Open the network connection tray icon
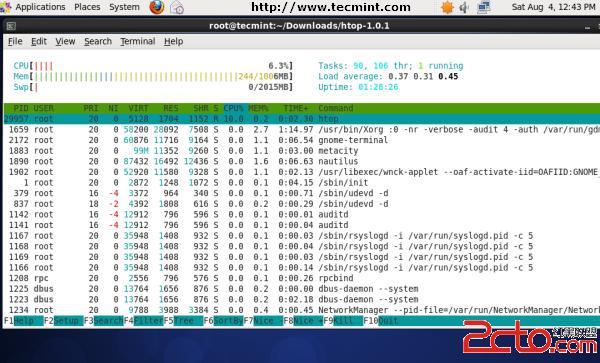 [484, 7]
